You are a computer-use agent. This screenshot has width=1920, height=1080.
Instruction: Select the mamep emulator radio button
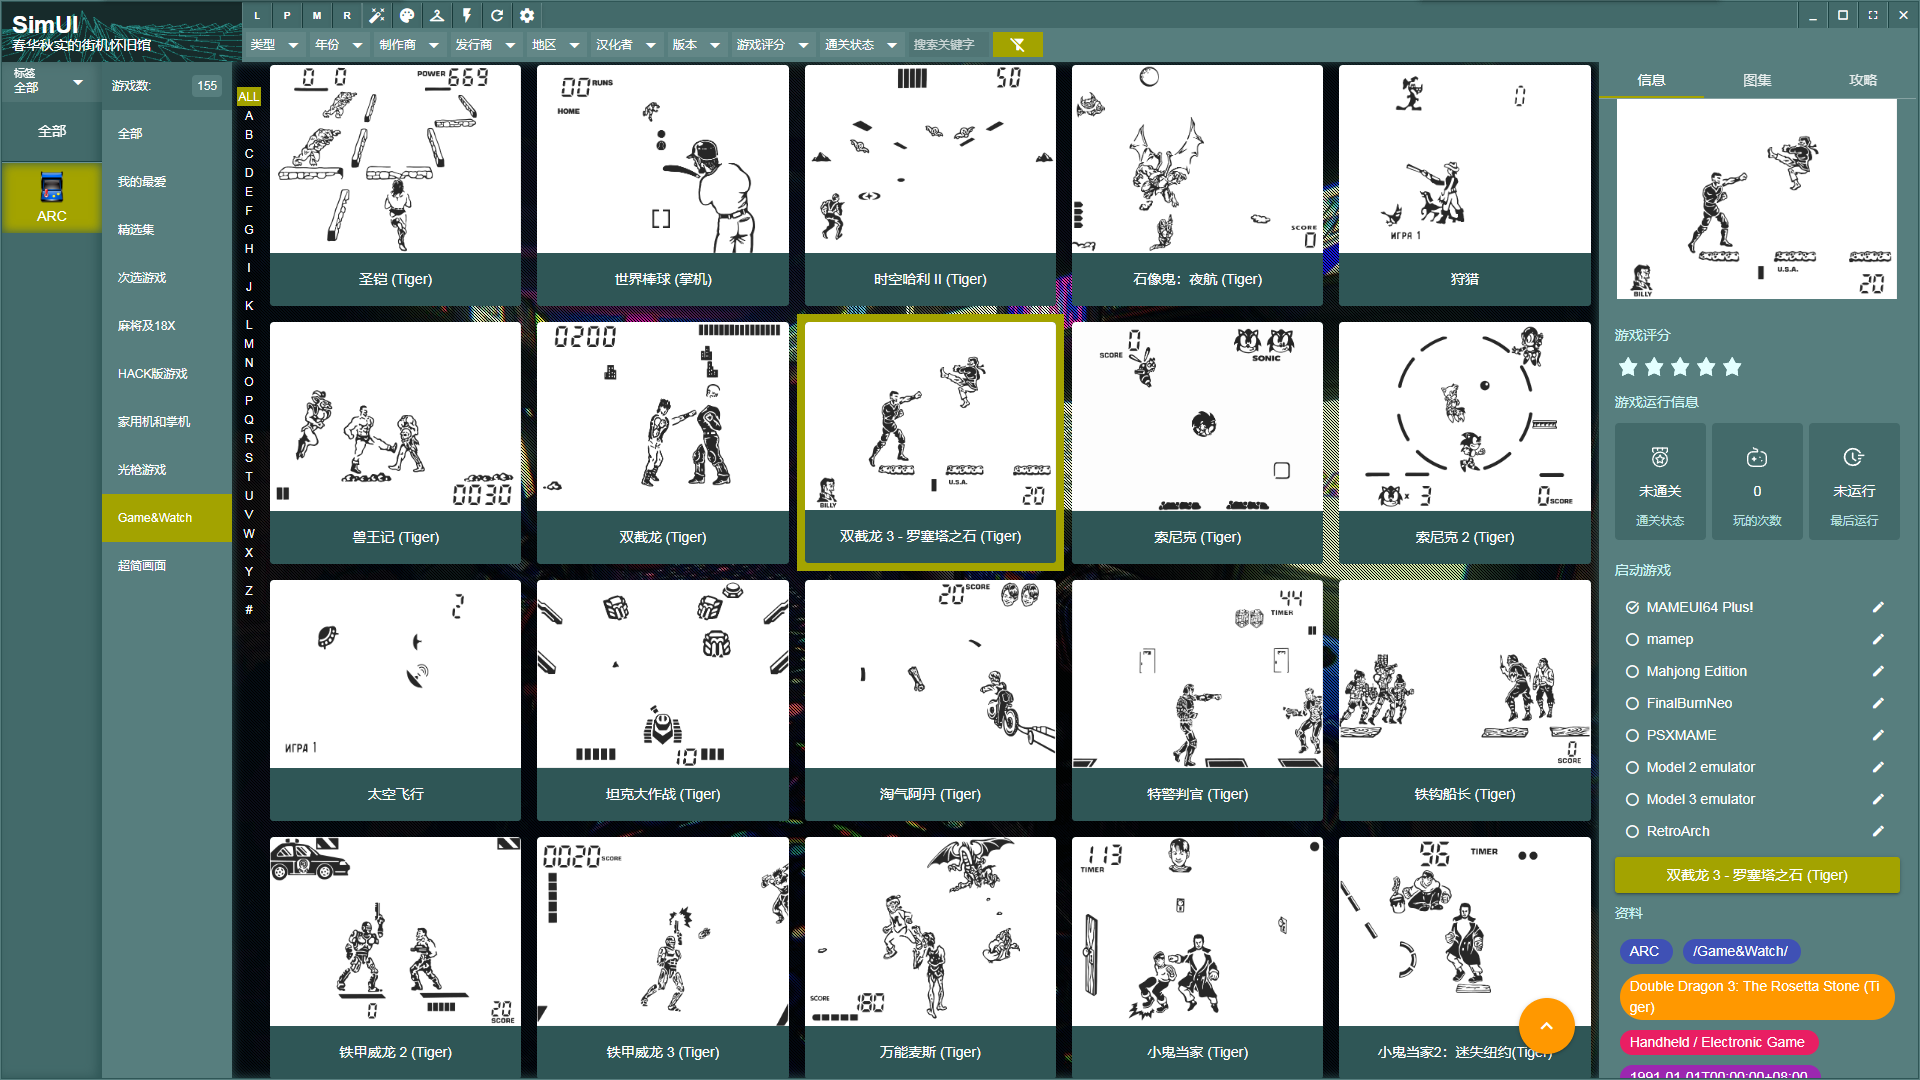point(1632,639)
